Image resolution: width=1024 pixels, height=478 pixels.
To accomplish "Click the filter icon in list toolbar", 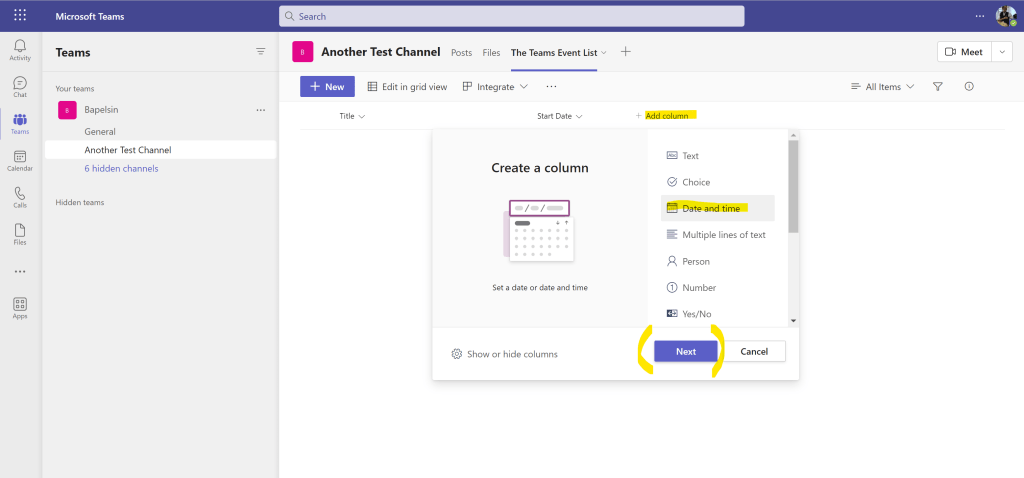I will coord(938,87).
